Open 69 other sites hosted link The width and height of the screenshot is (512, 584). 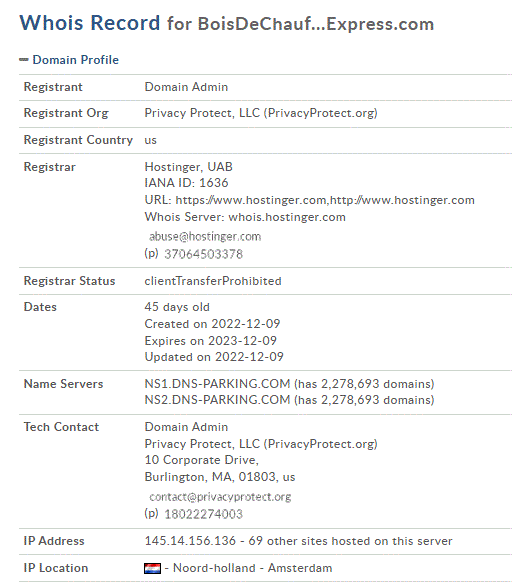coord(350,541)
